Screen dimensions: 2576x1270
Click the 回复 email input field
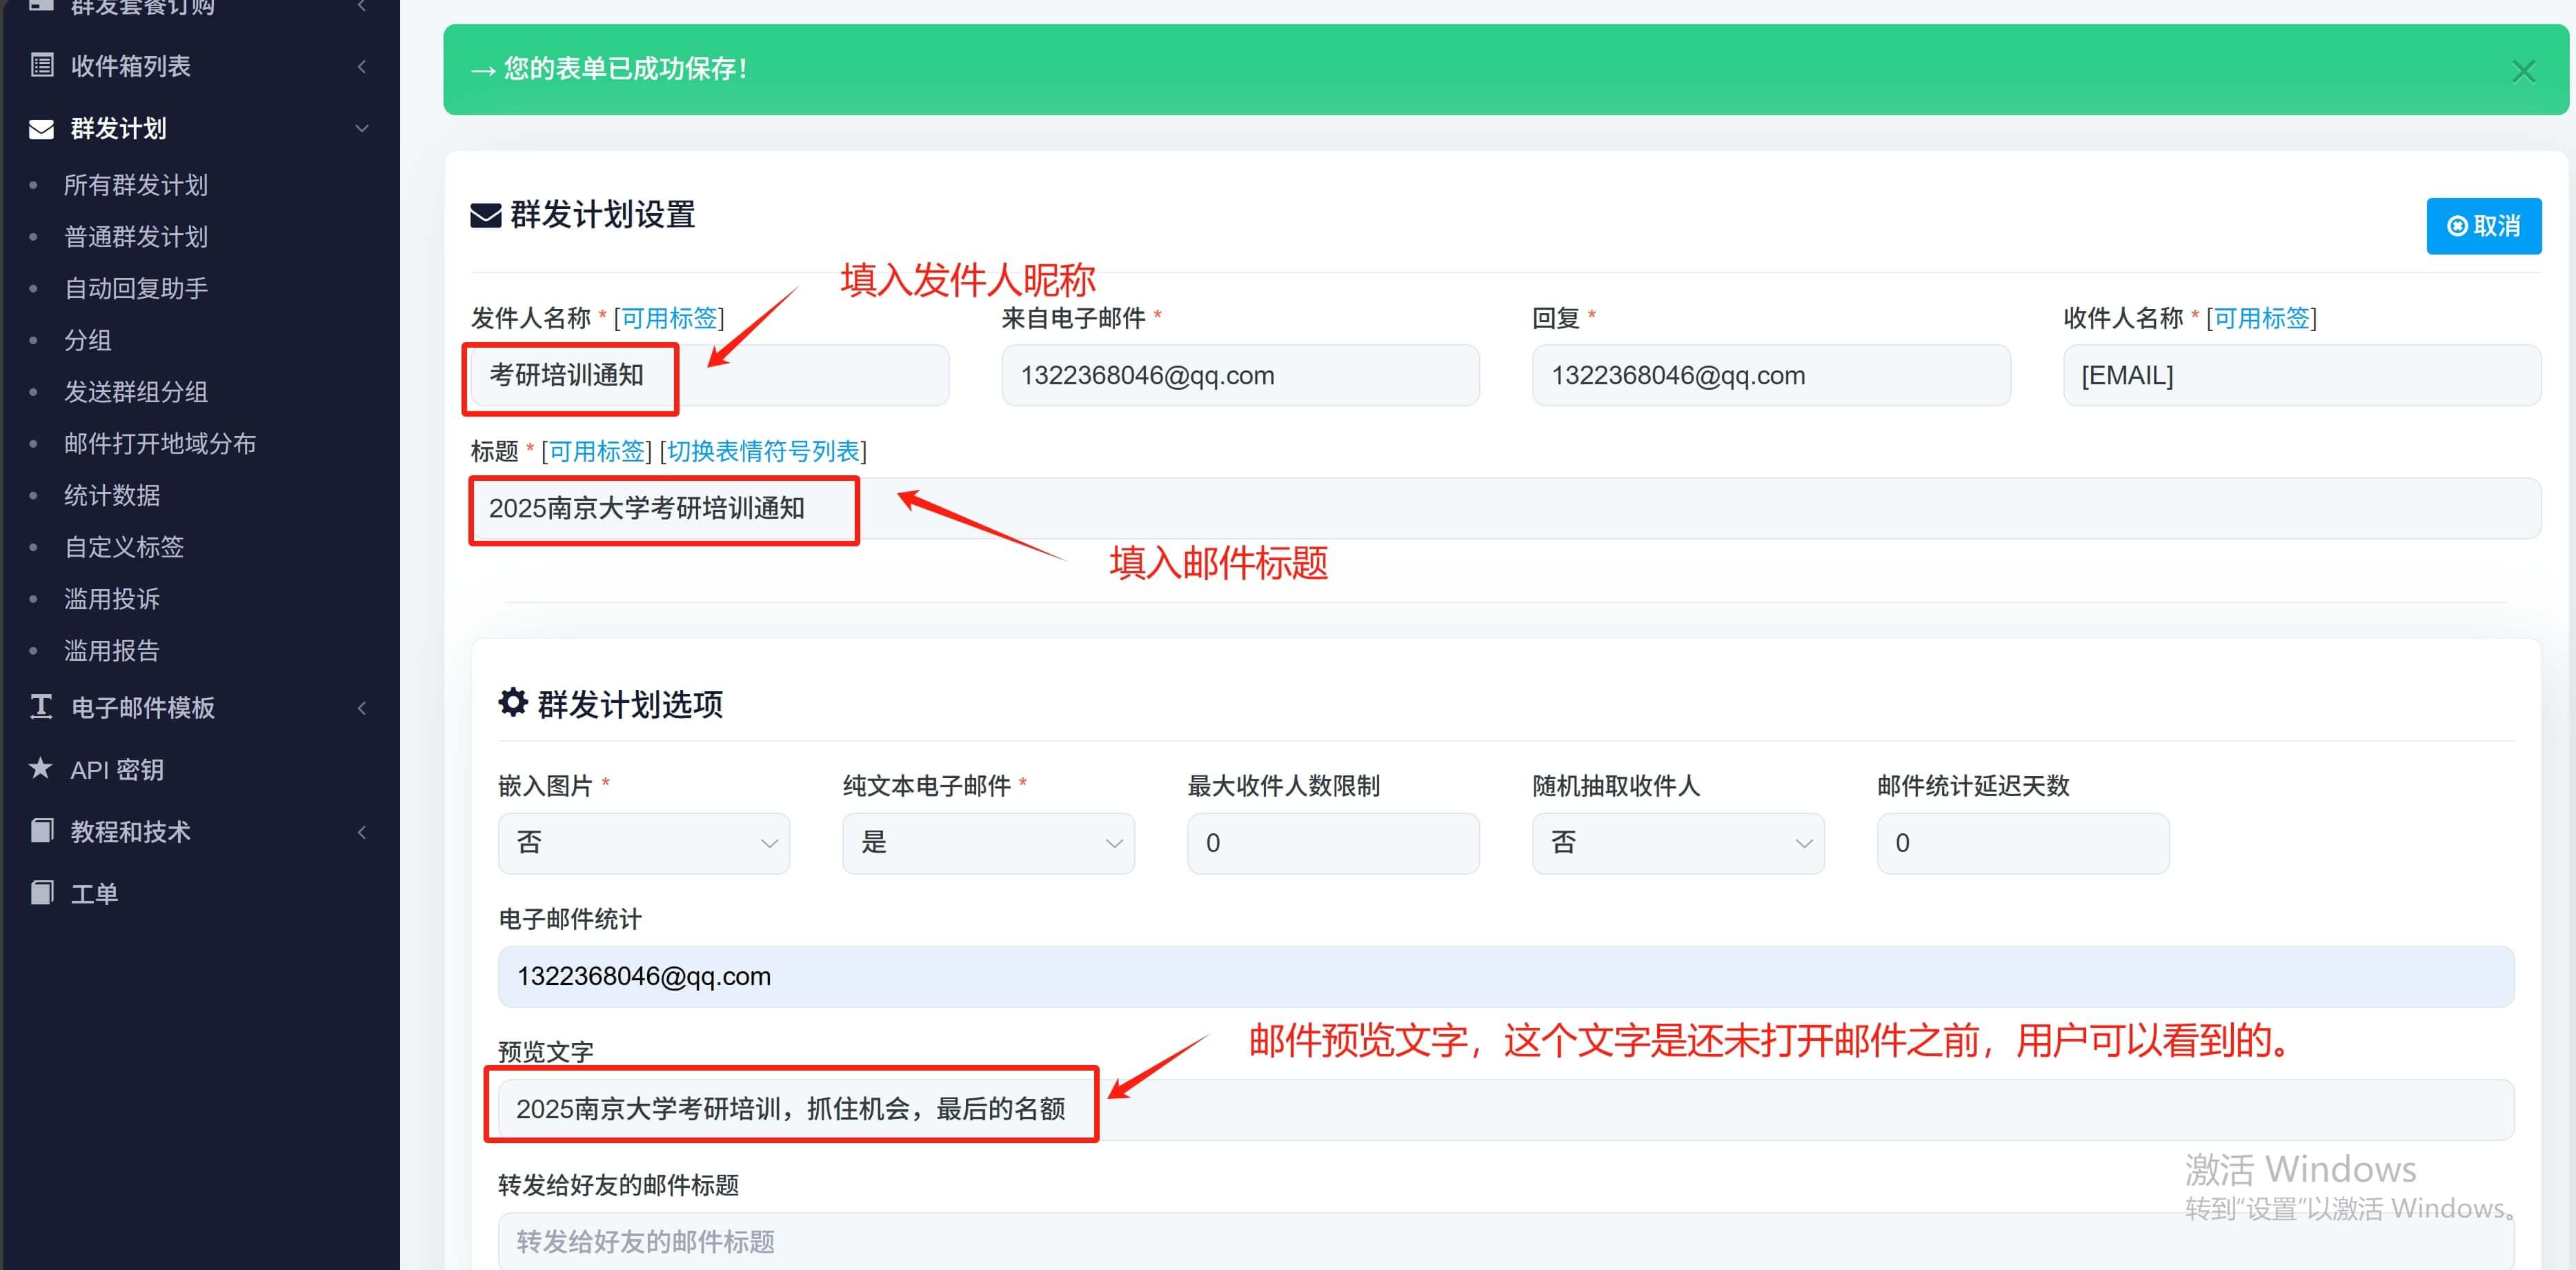click(x=1771, y=375)
